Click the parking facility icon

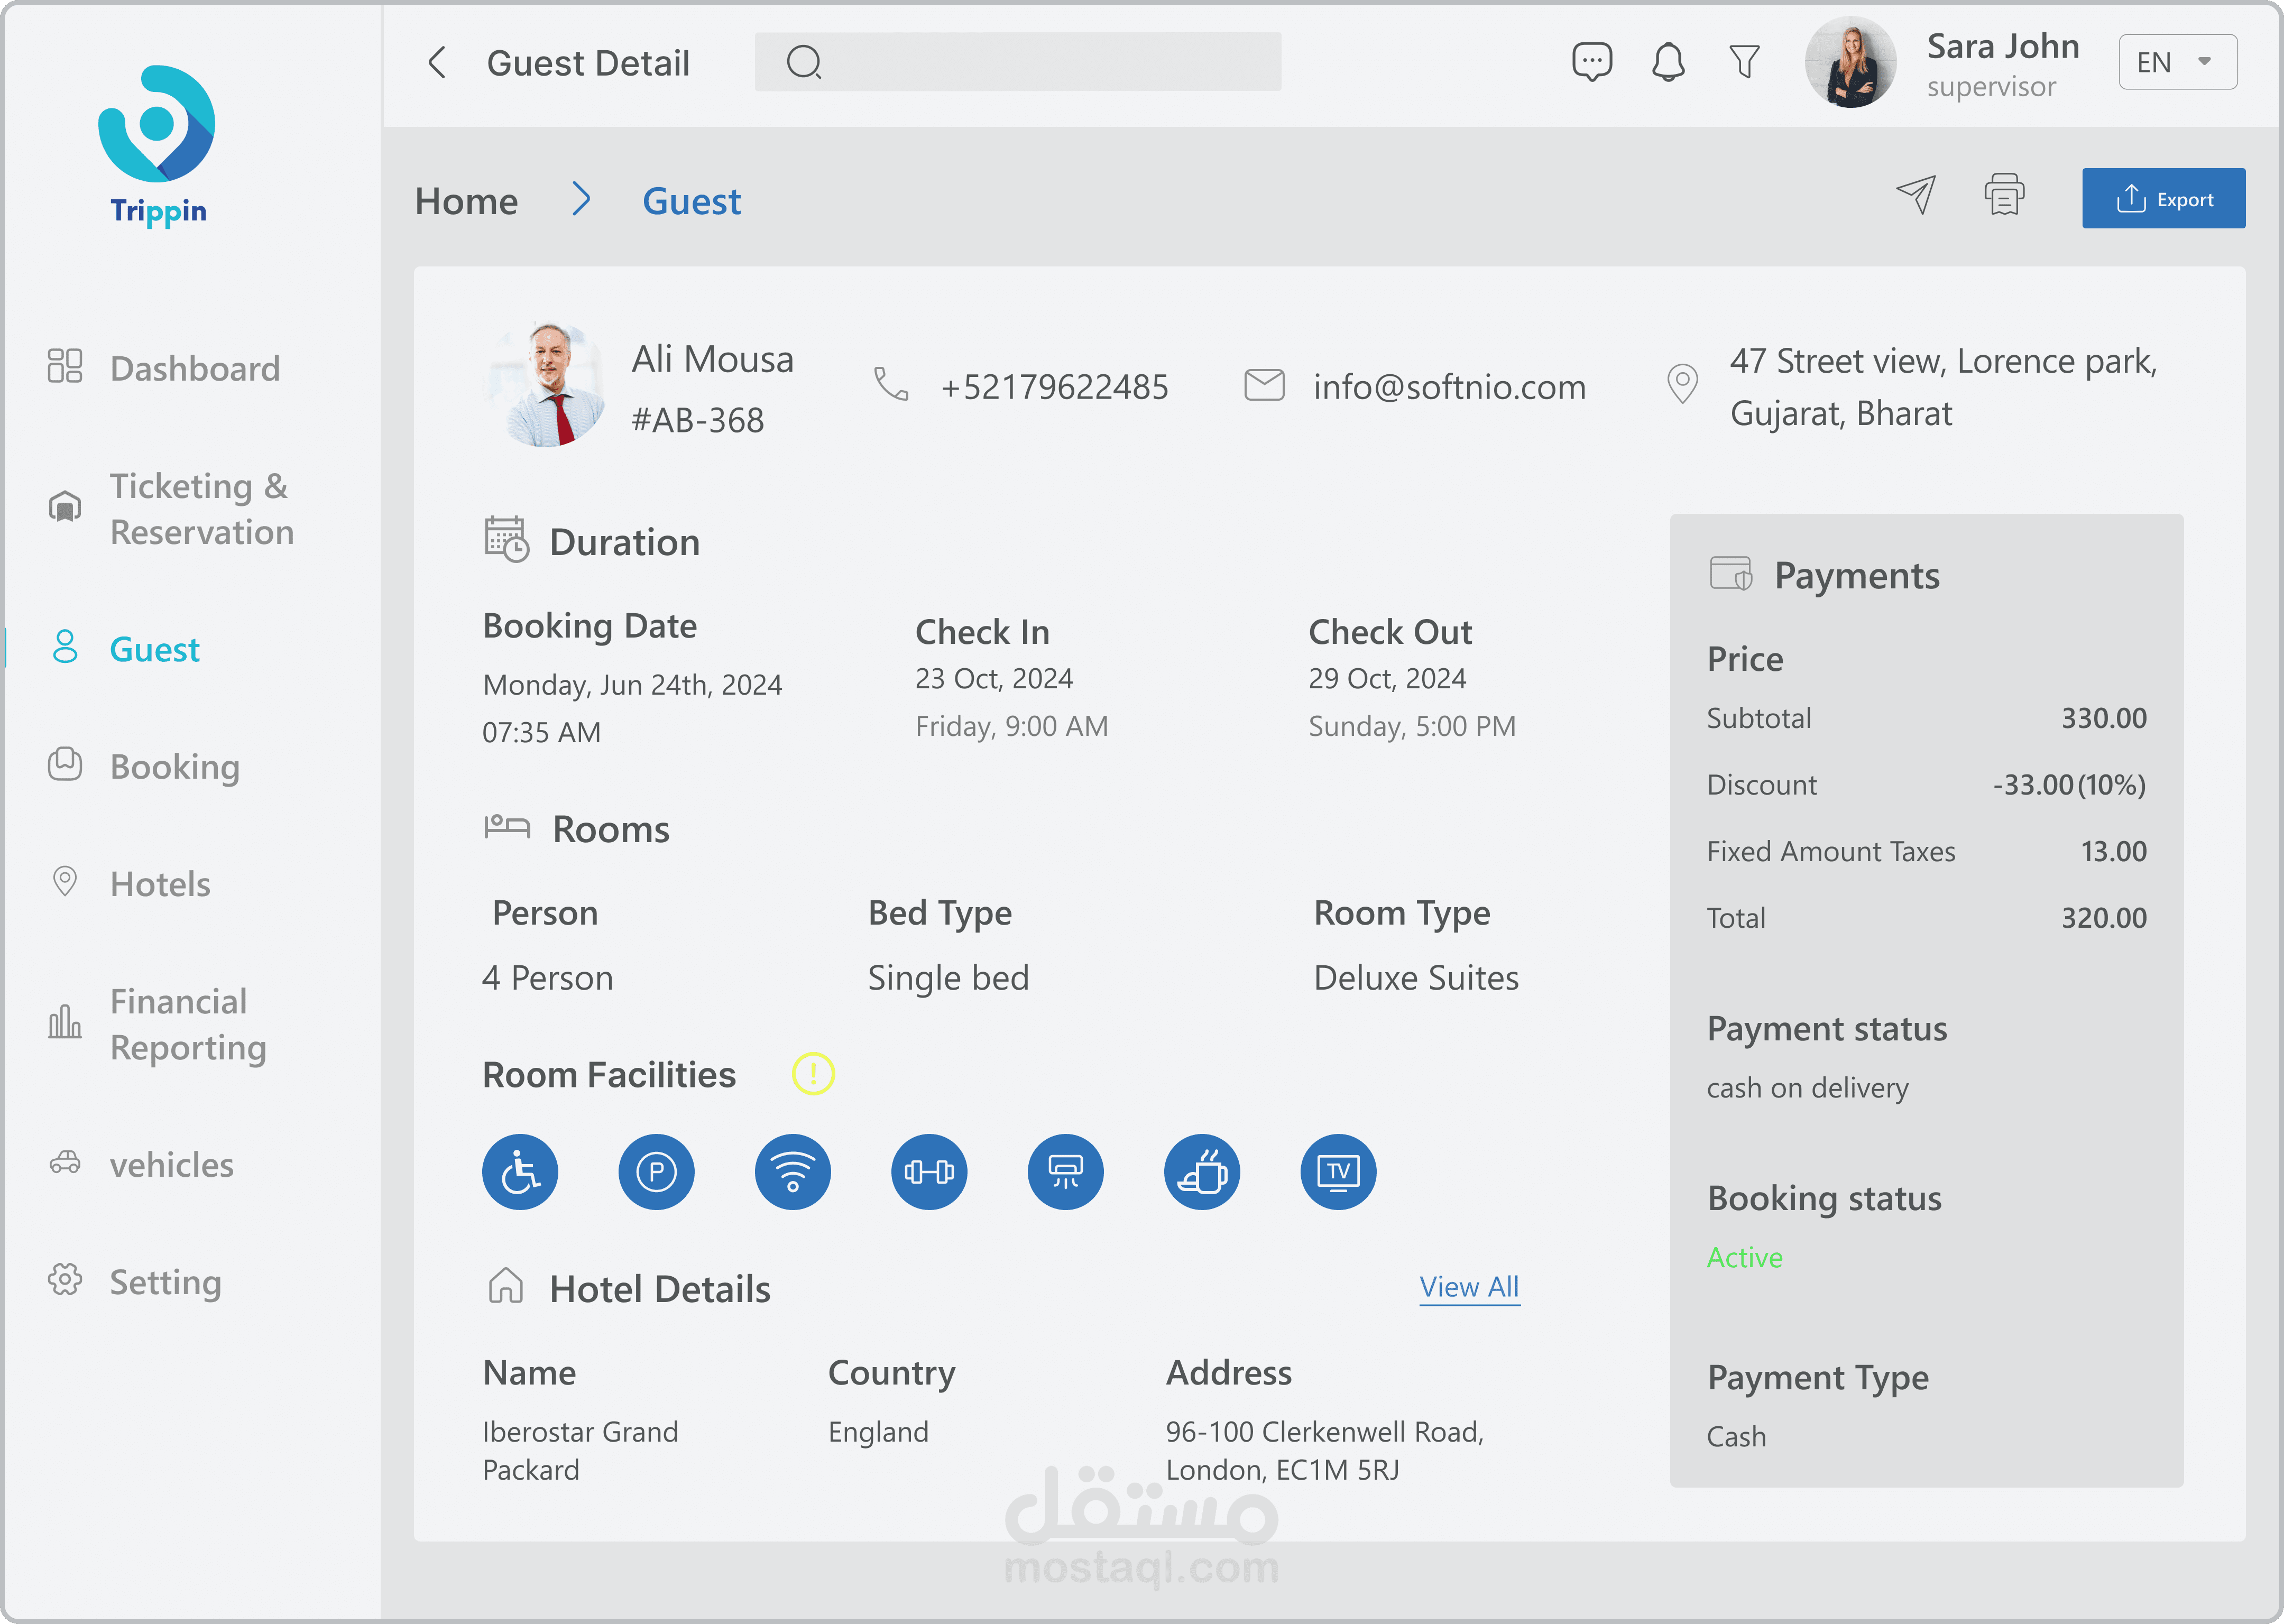point(656,1172)
